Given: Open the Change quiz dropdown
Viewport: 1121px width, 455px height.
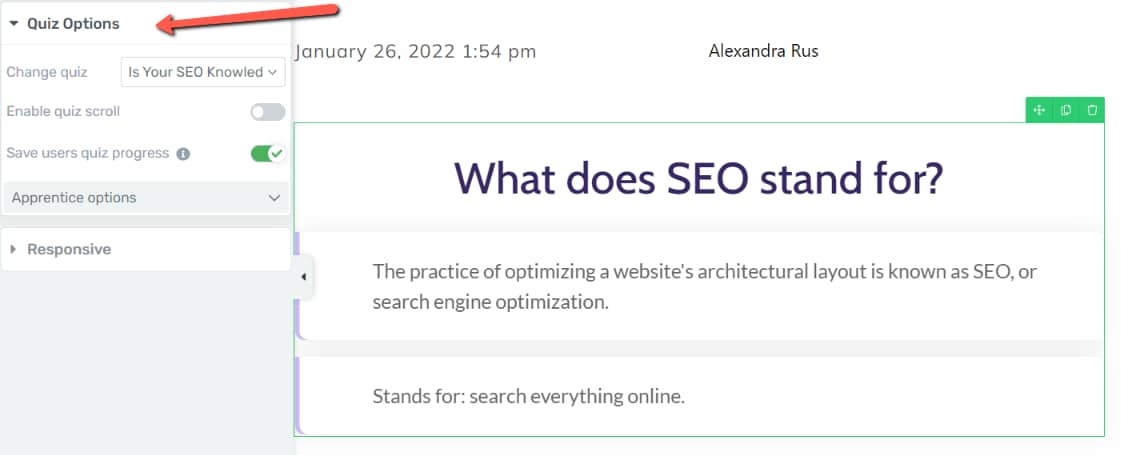Looking at the screenshot, I should coord(203,72).
